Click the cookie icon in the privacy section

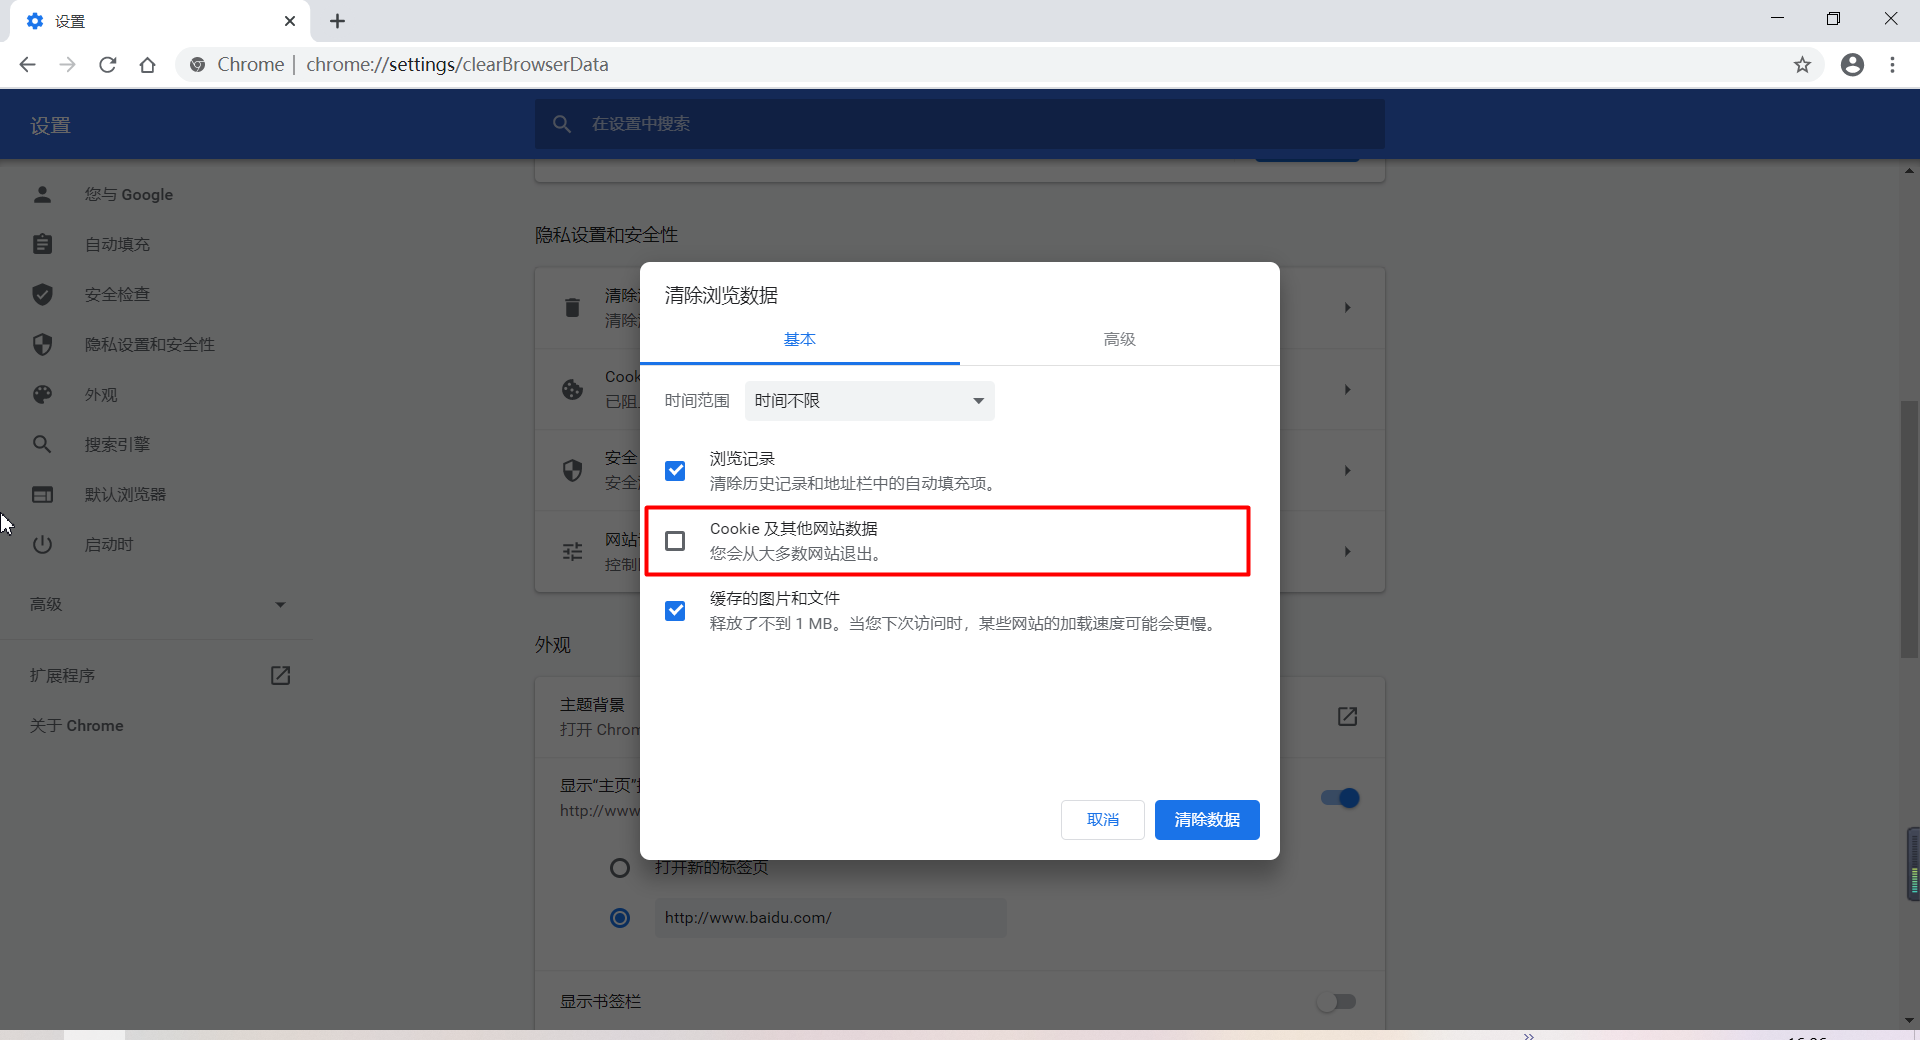click(x=572, y=390)
